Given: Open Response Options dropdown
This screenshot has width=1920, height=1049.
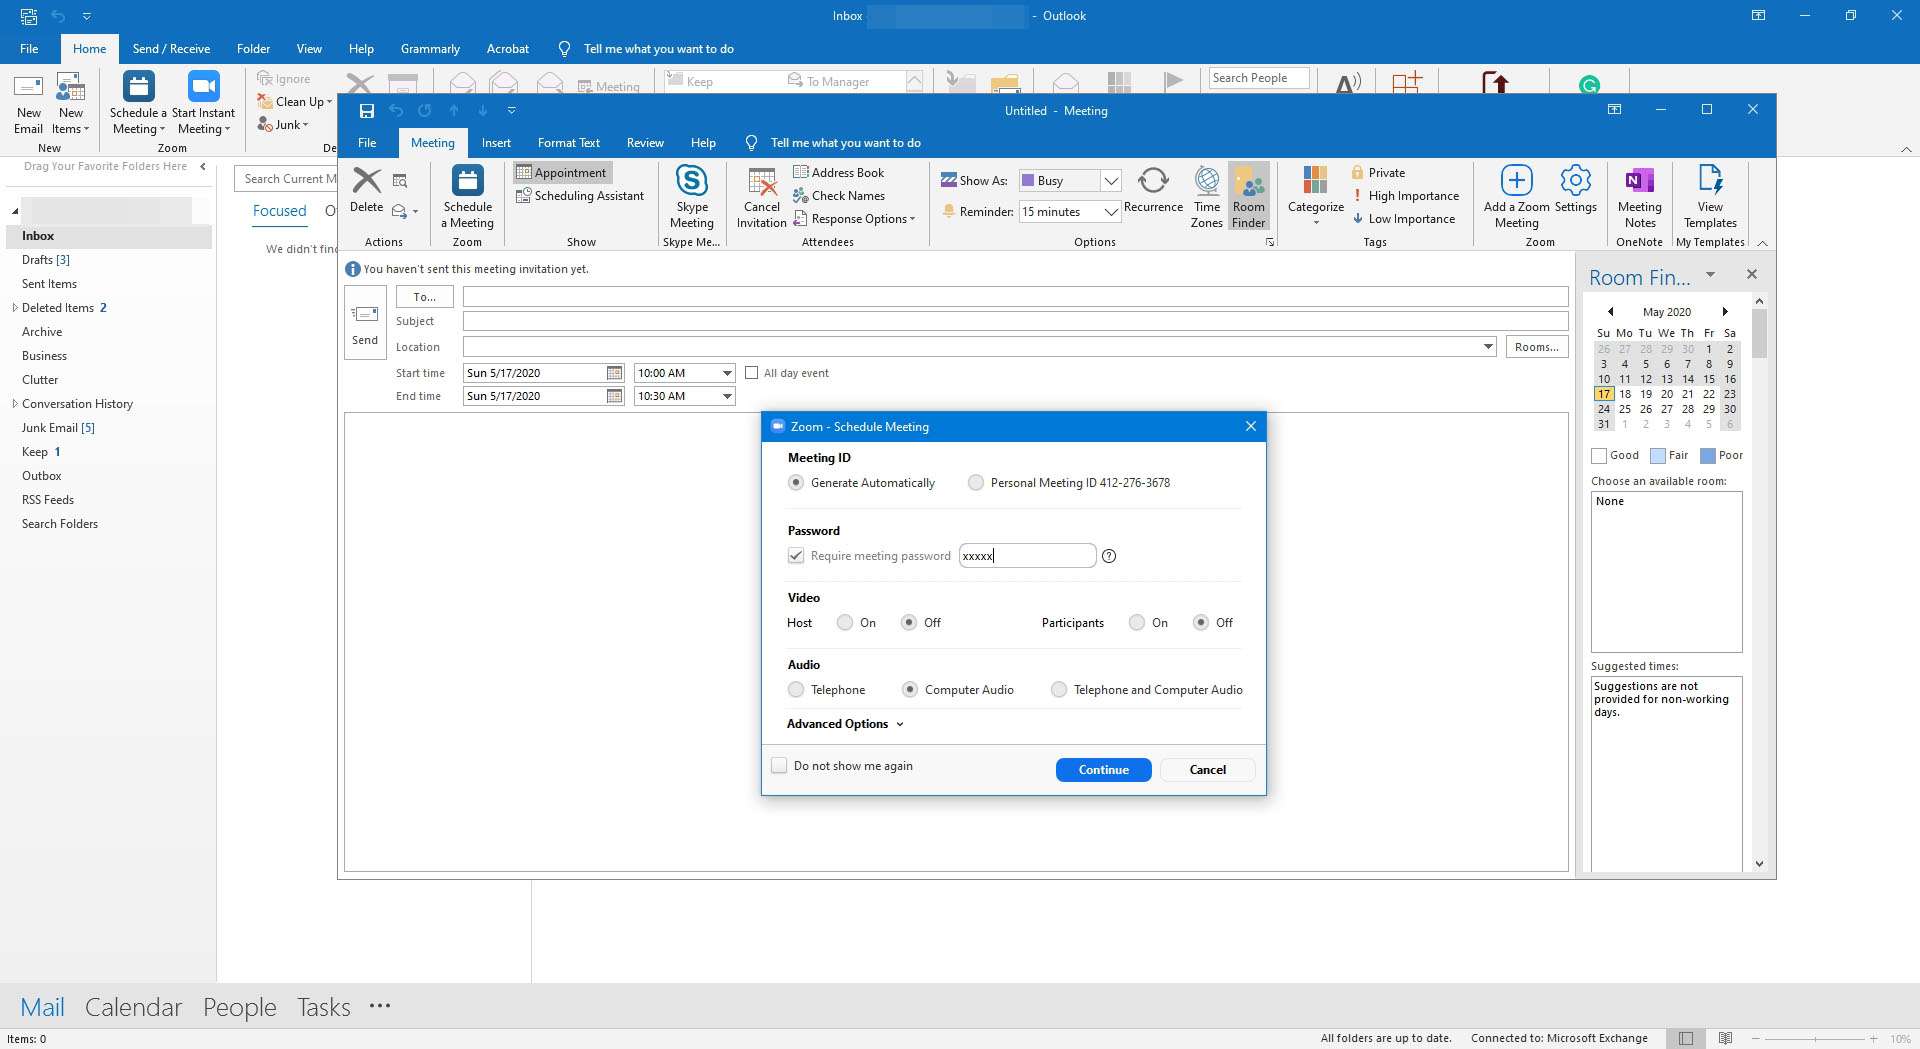Looking at the screenshot, I should point(854,218).
